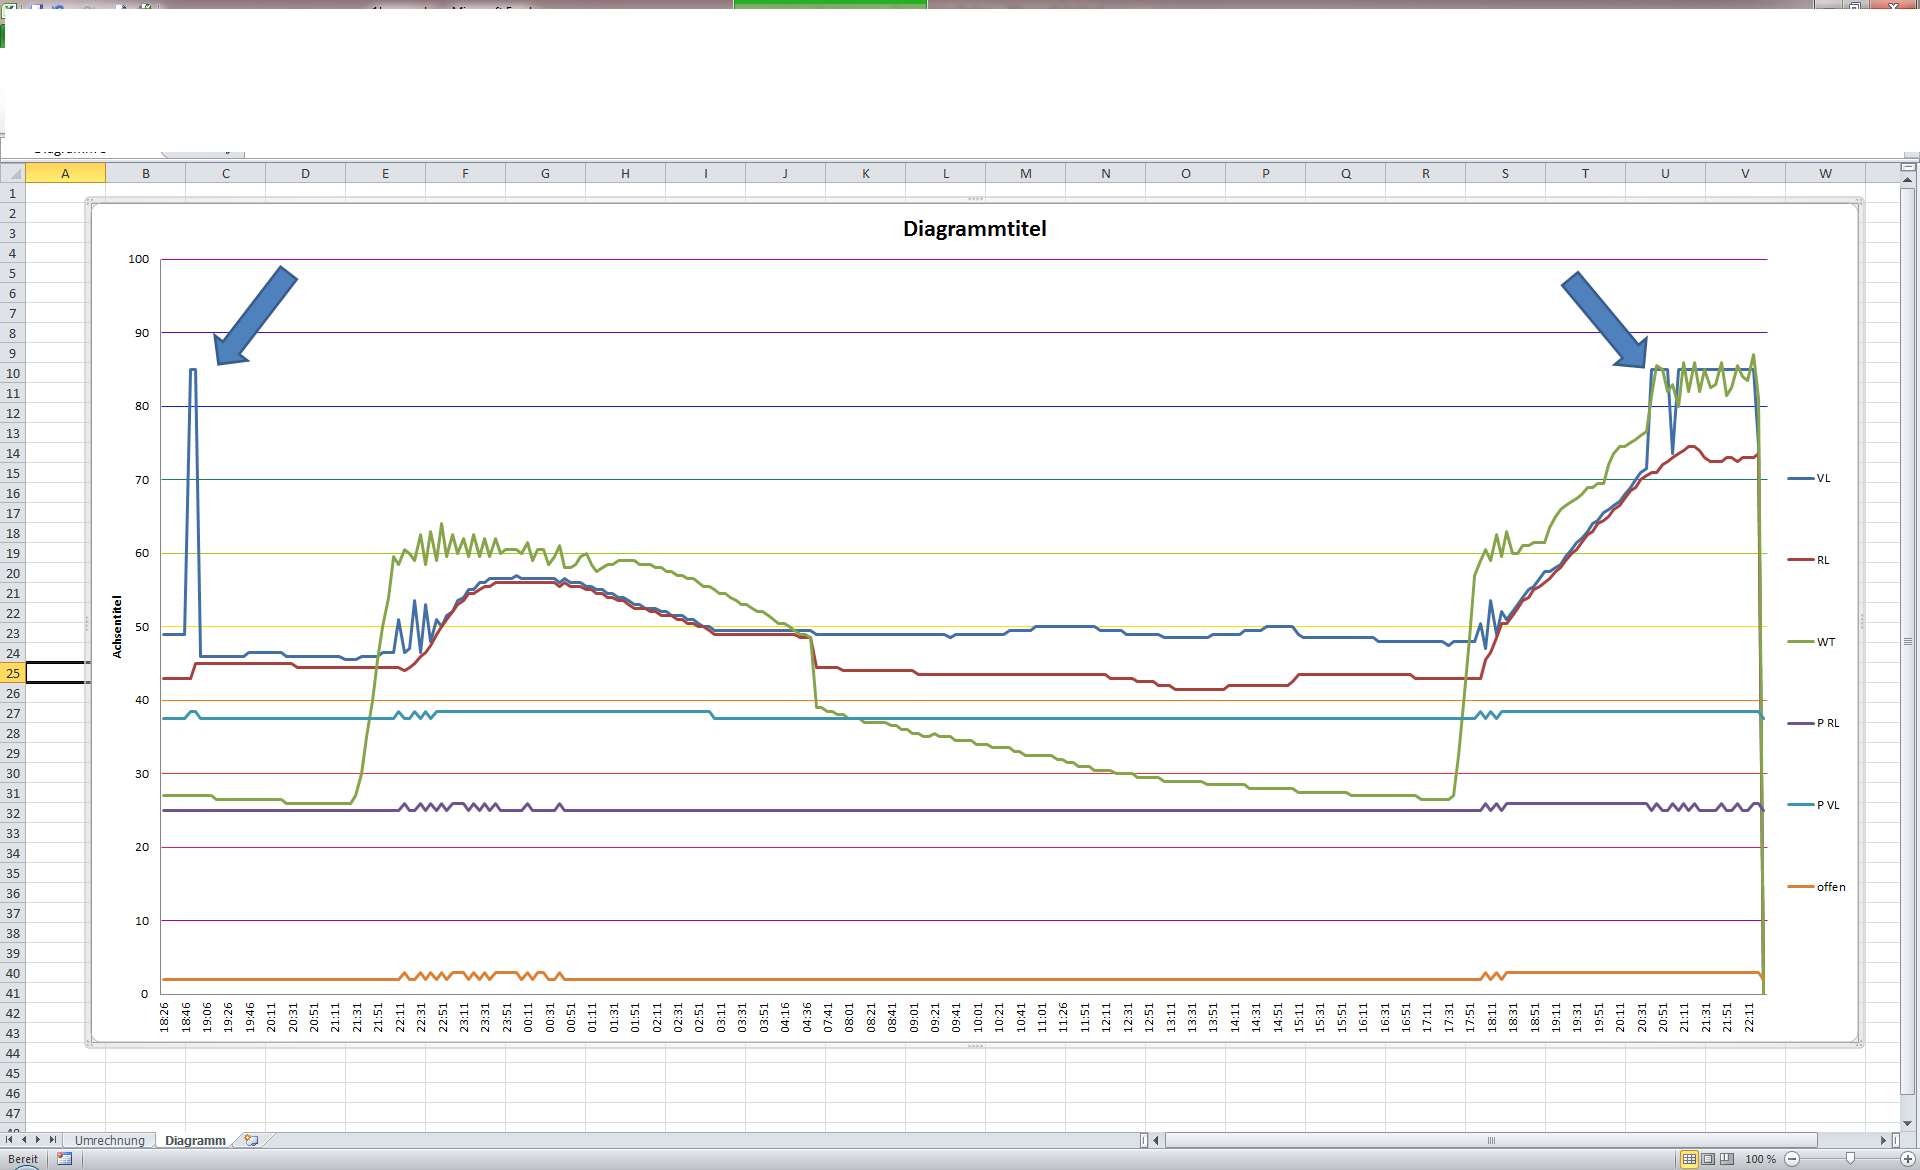Click vertical scrollbar down arrow

tap(1907, 1124)
